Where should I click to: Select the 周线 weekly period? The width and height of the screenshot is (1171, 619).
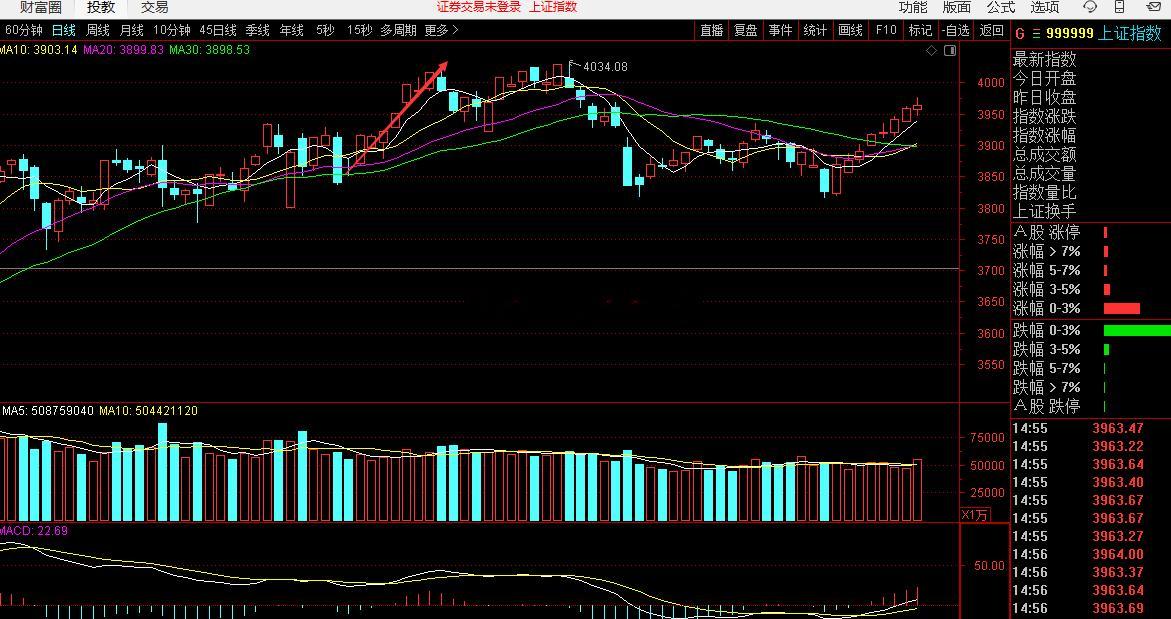pos(98,31)
